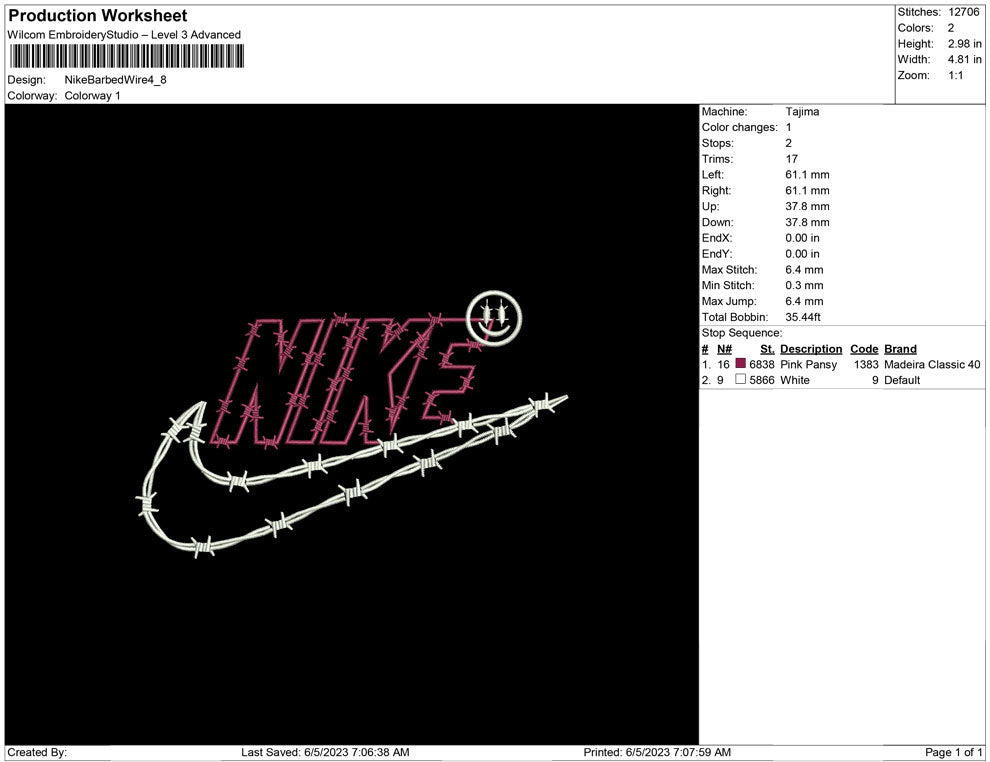
Task: Select the Colors value '2' in header
Action: coord(951,28)
